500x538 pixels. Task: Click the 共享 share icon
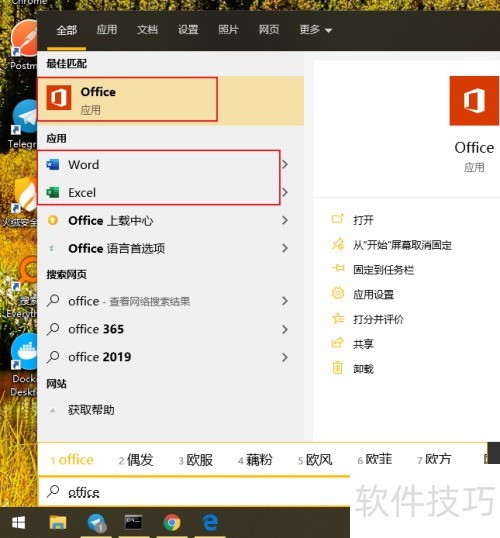(337, 343)
